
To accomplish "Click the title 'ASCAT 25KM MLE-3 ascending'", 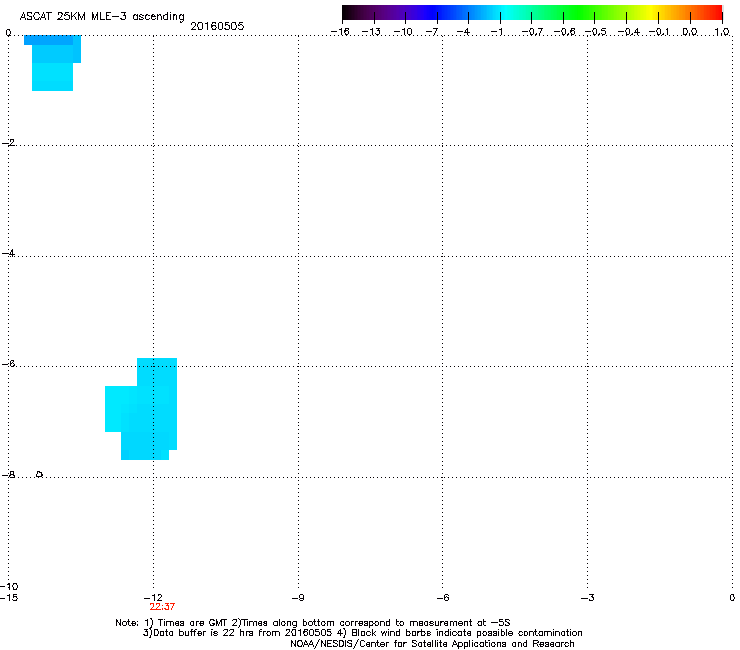I will pyautogui.click(x=102, y=17).
